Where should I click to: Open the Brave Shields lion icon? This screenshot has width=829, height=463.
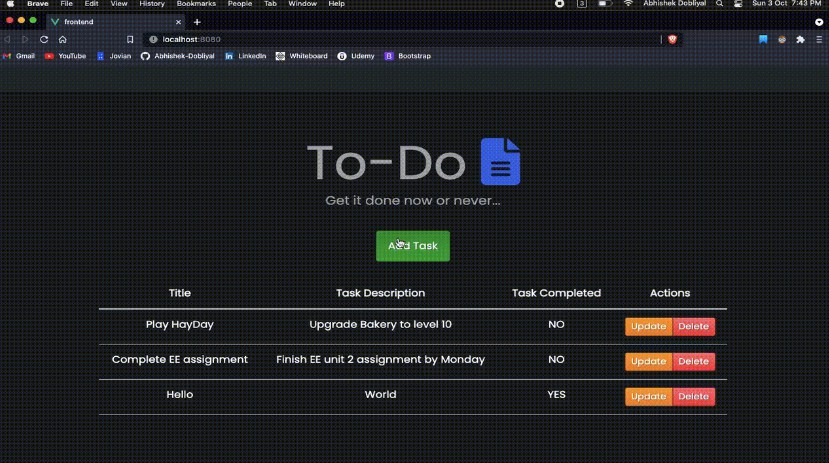coord(672,40)
